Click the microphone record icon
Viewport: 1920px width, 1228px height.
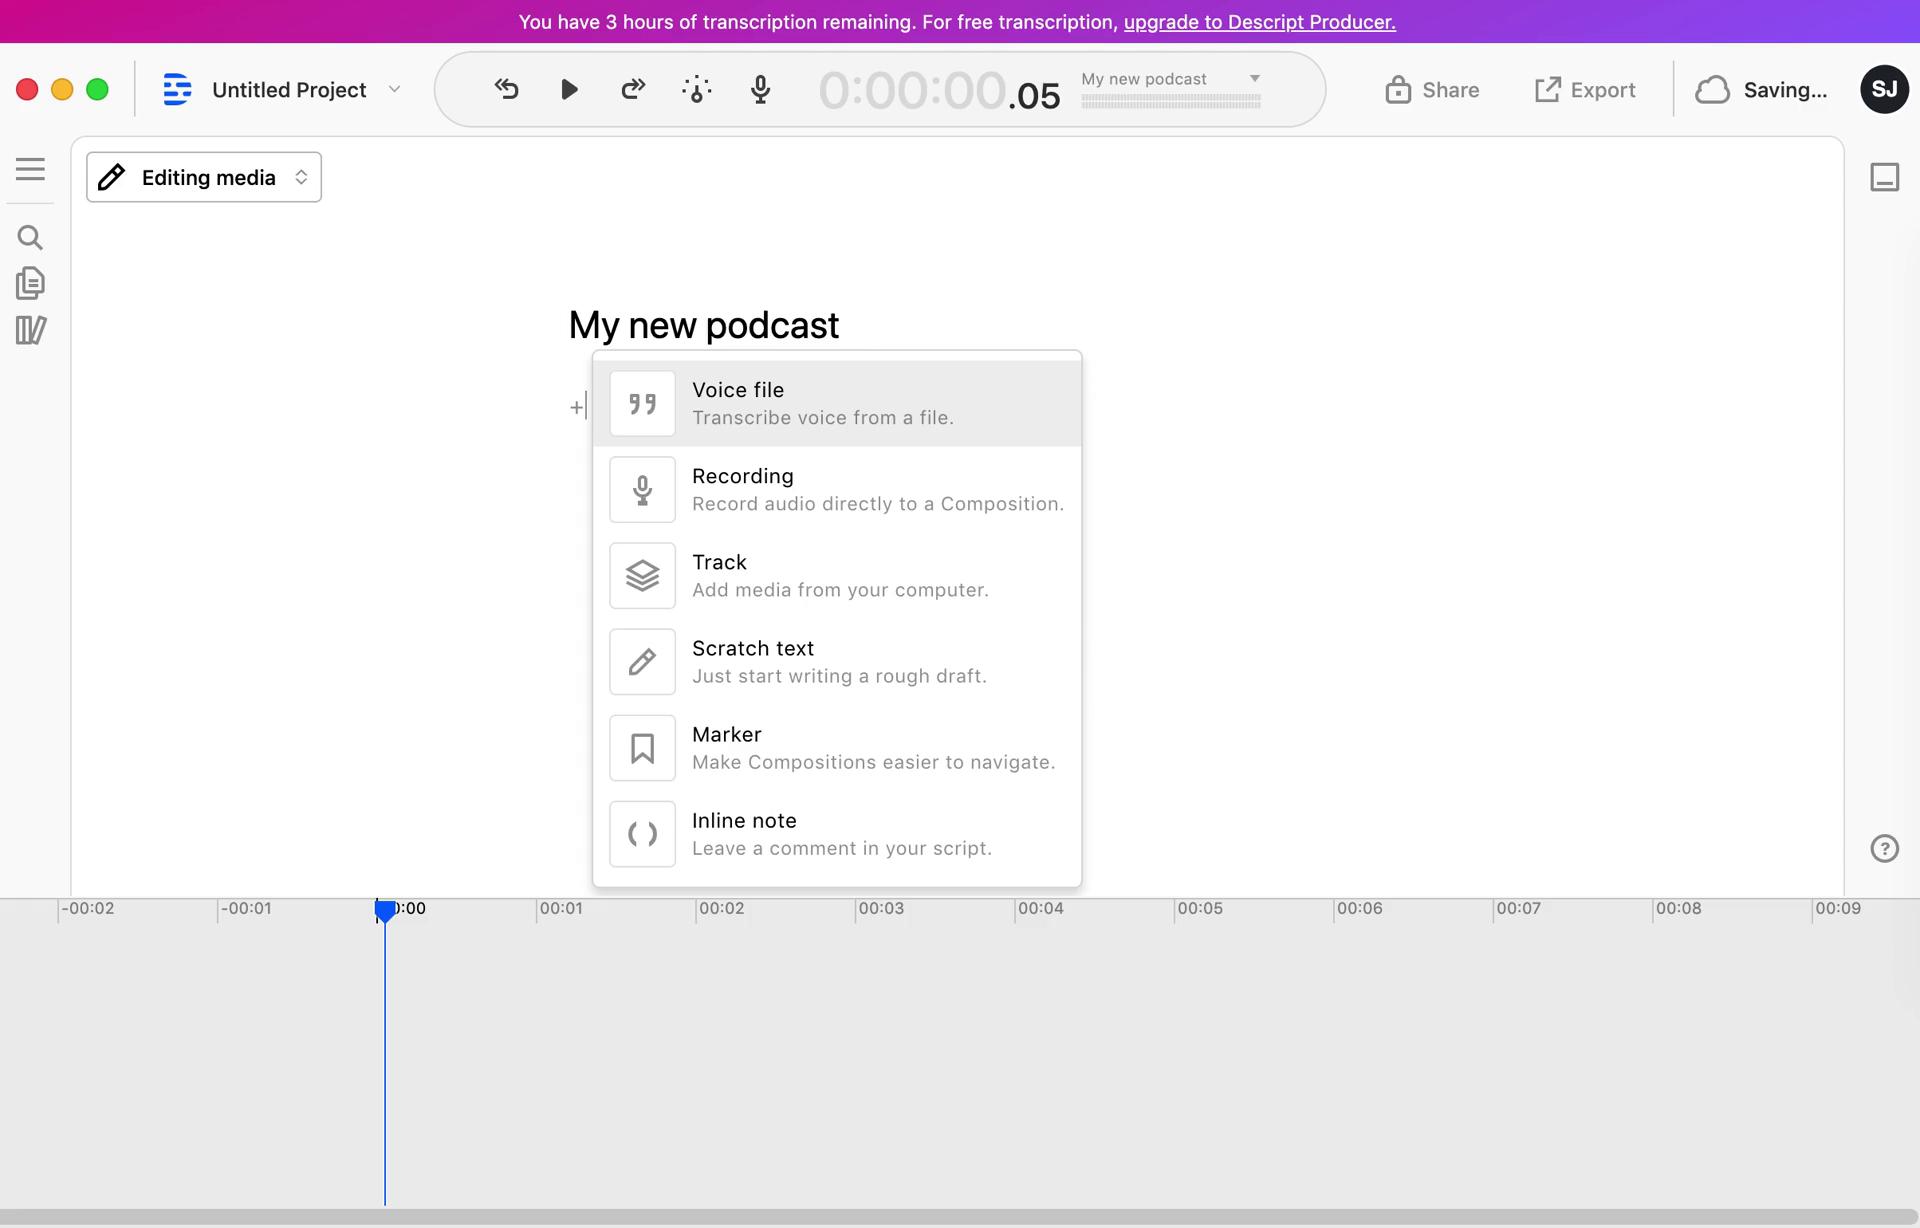(758, 88)
